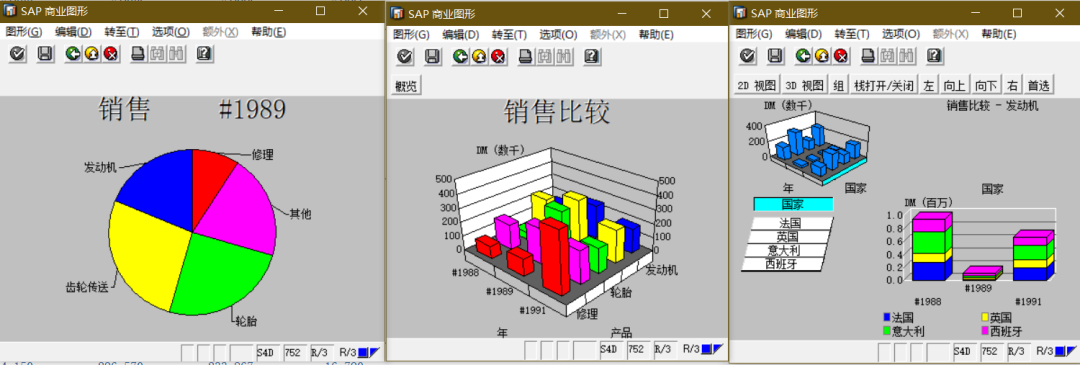Select 西班牙 row in country list

pos(783,263)
